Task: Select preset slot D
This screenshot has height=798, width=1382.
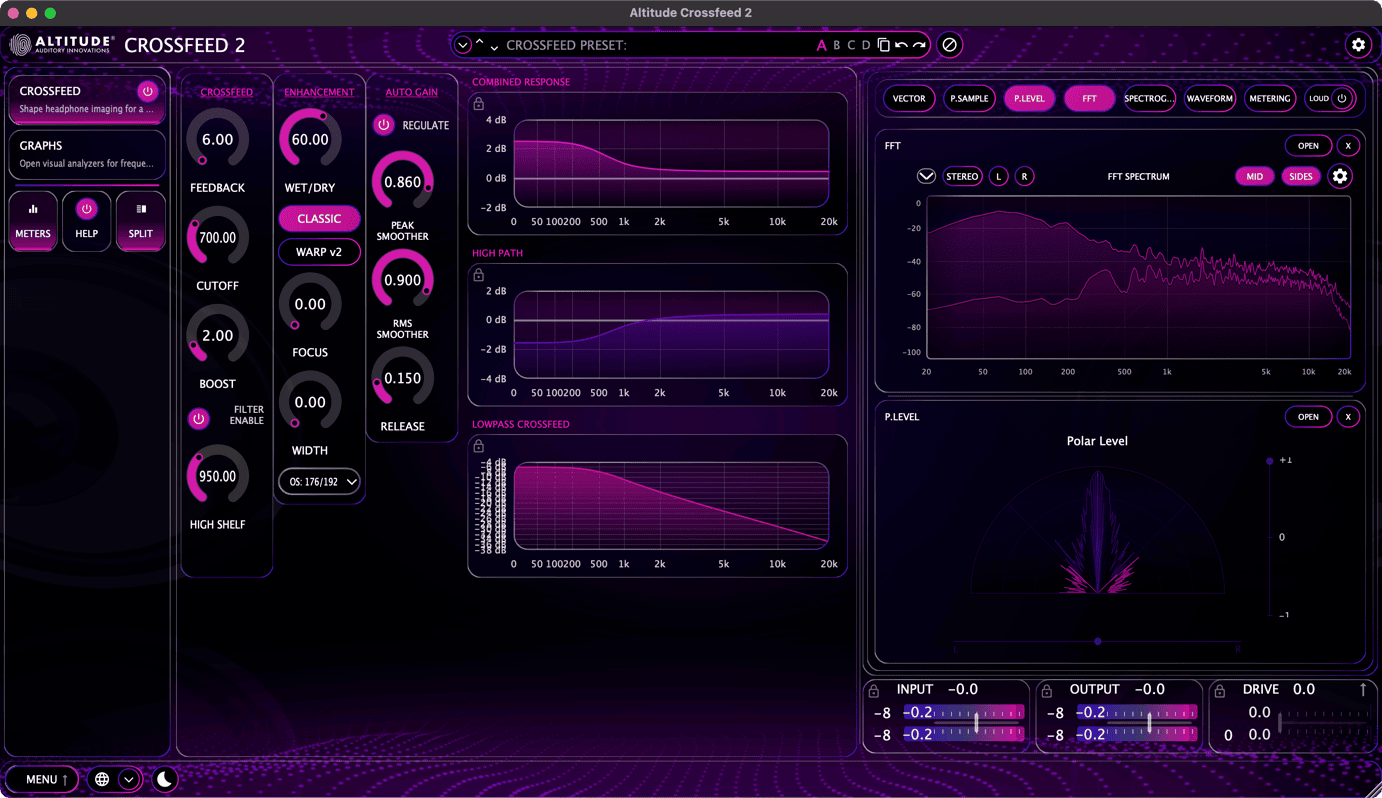Action: pyautogui.click(x=866, y=45)
